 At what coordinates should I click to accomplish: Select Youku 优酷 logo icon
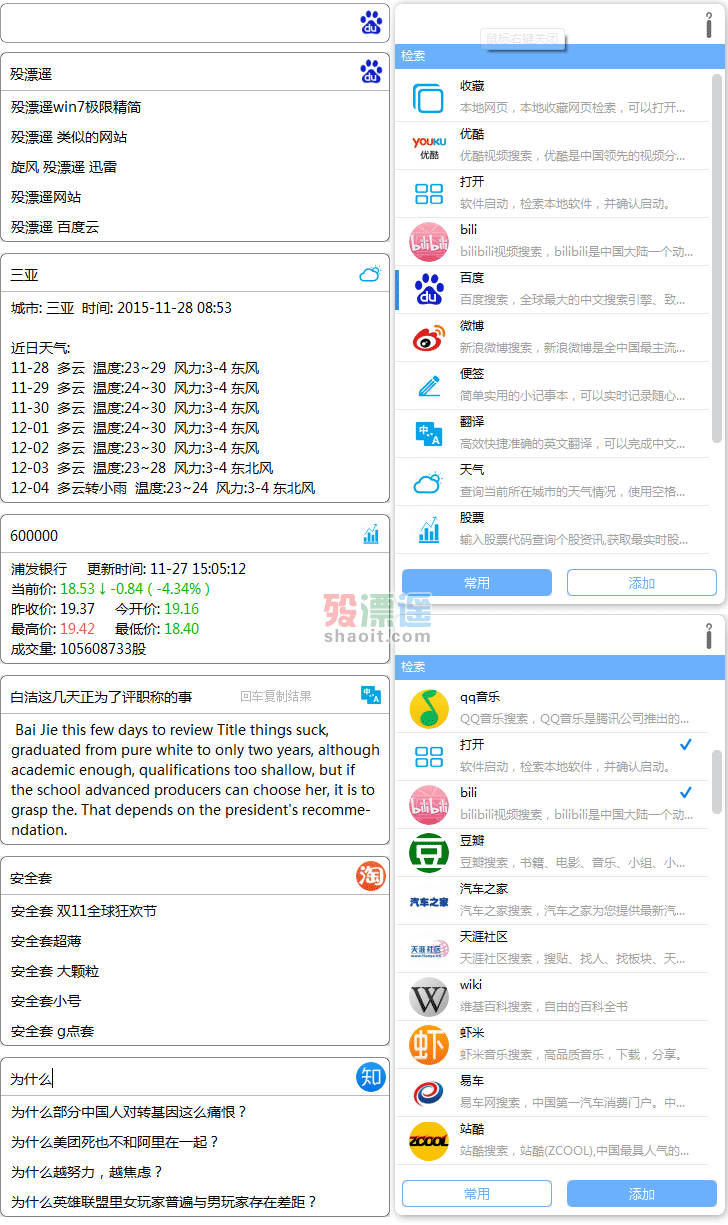[429, 147]
